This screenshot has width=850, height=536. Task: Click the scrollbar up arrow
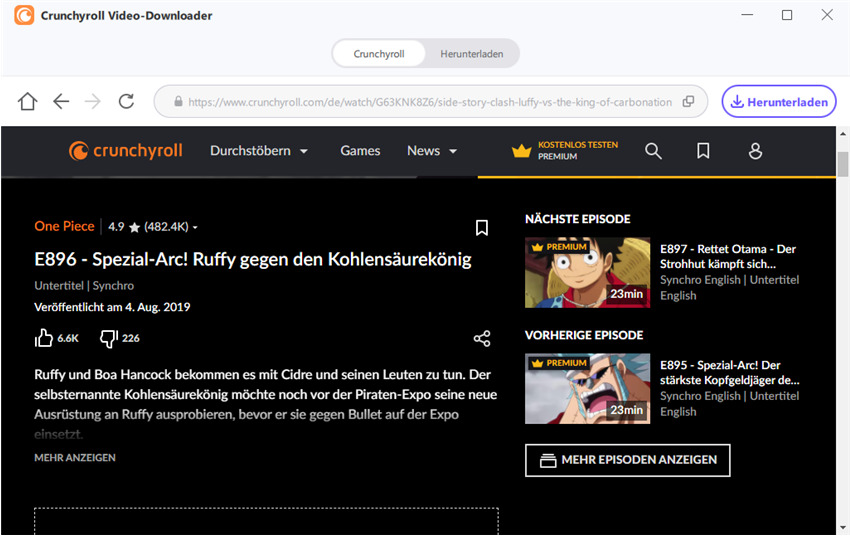[x=842, y=133]
